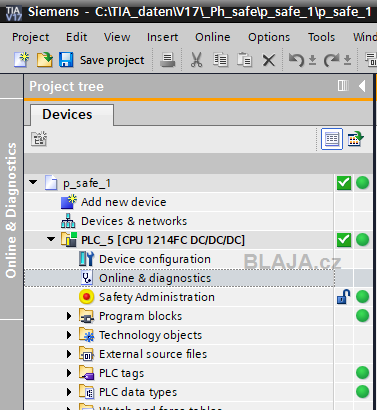Click the tree structure icon below the Devices tab
The image size is (377, 410).
(x=39, y=139)
